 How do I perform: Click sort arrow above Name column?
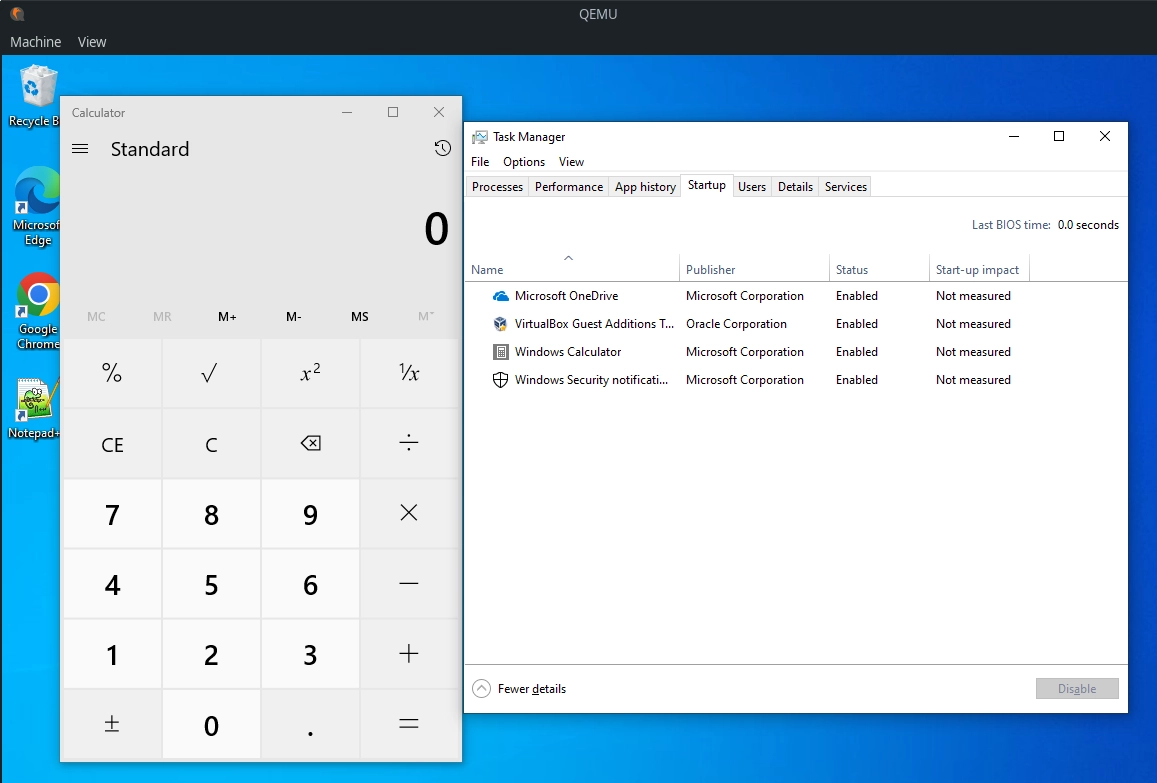[568, 258]
